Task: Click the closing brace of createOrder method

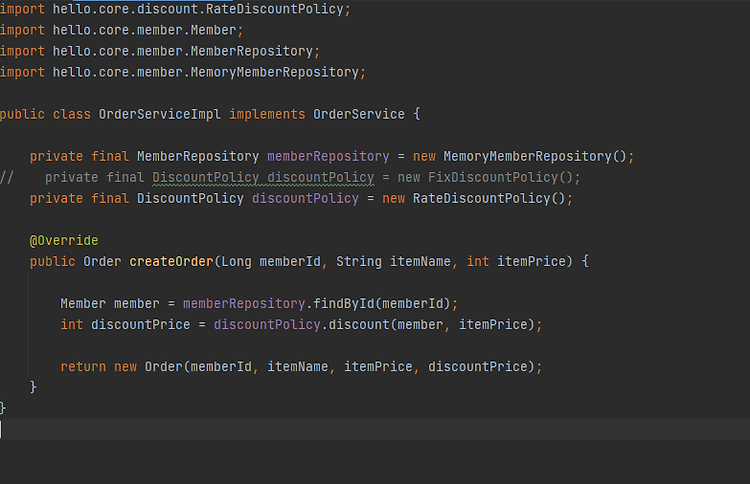Action: pyautogui.click(x=33, y=387)
